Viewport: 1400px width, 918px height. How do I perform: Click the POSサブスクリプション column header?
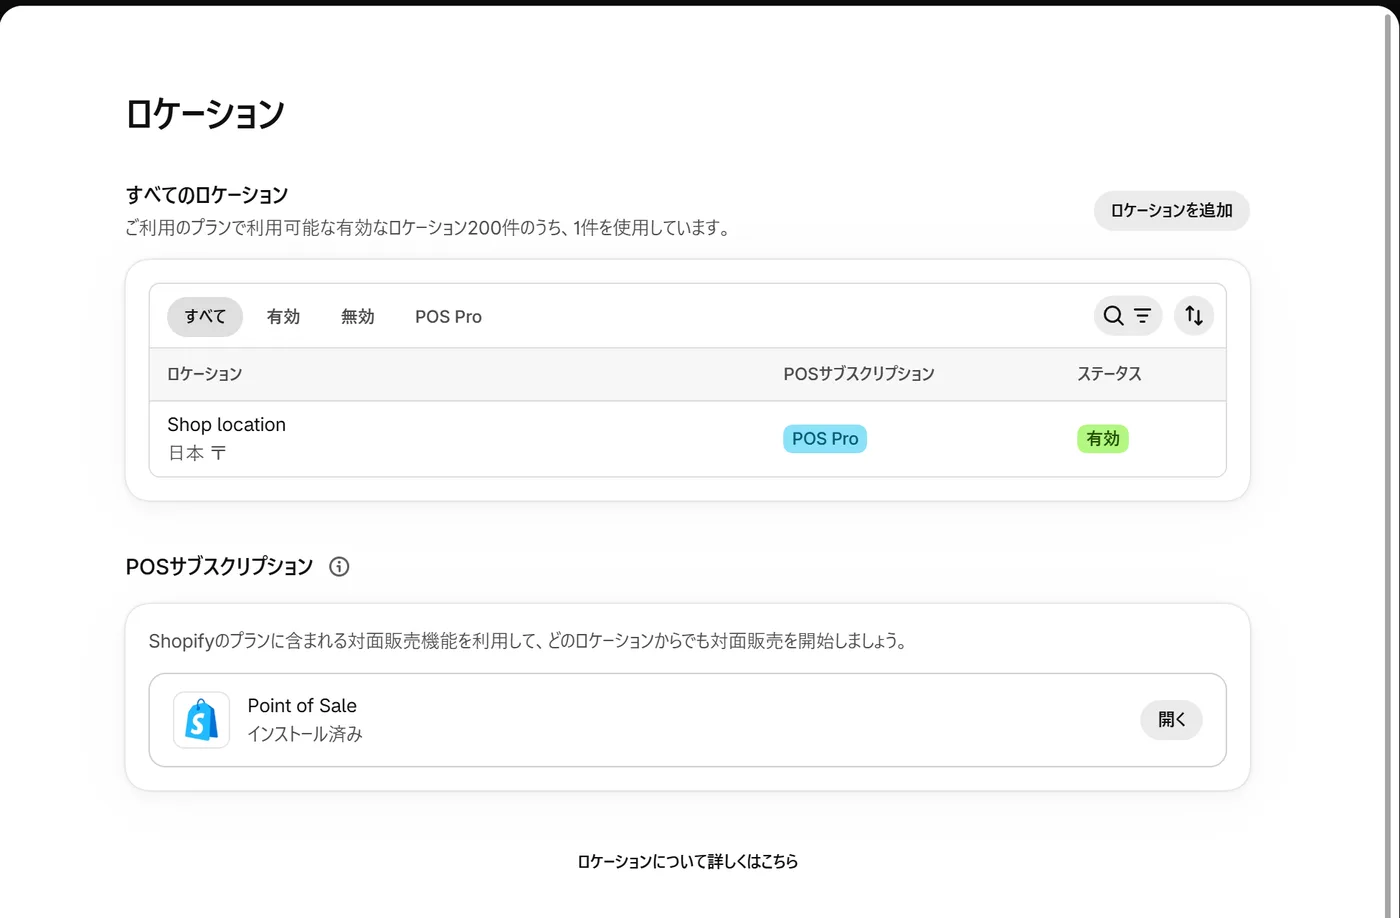[859, 374]
